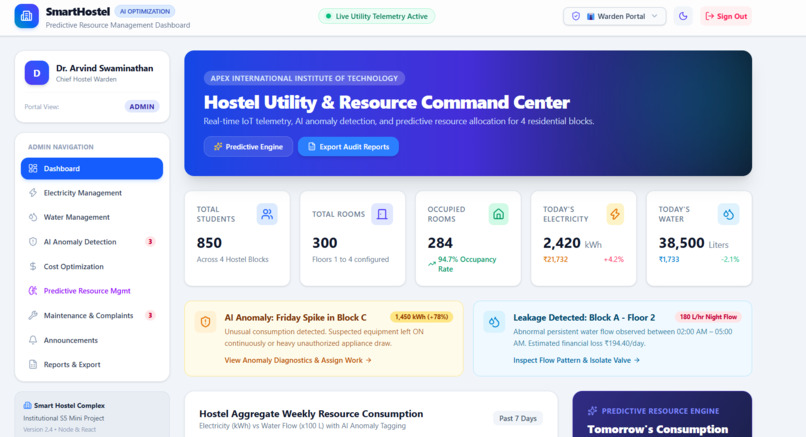Viewport: 806px width, 437px height.
Task: Click the APEX INTERNATIONAL INSTITUTE OF TECHNOLOGY tag
Action: 304,78
